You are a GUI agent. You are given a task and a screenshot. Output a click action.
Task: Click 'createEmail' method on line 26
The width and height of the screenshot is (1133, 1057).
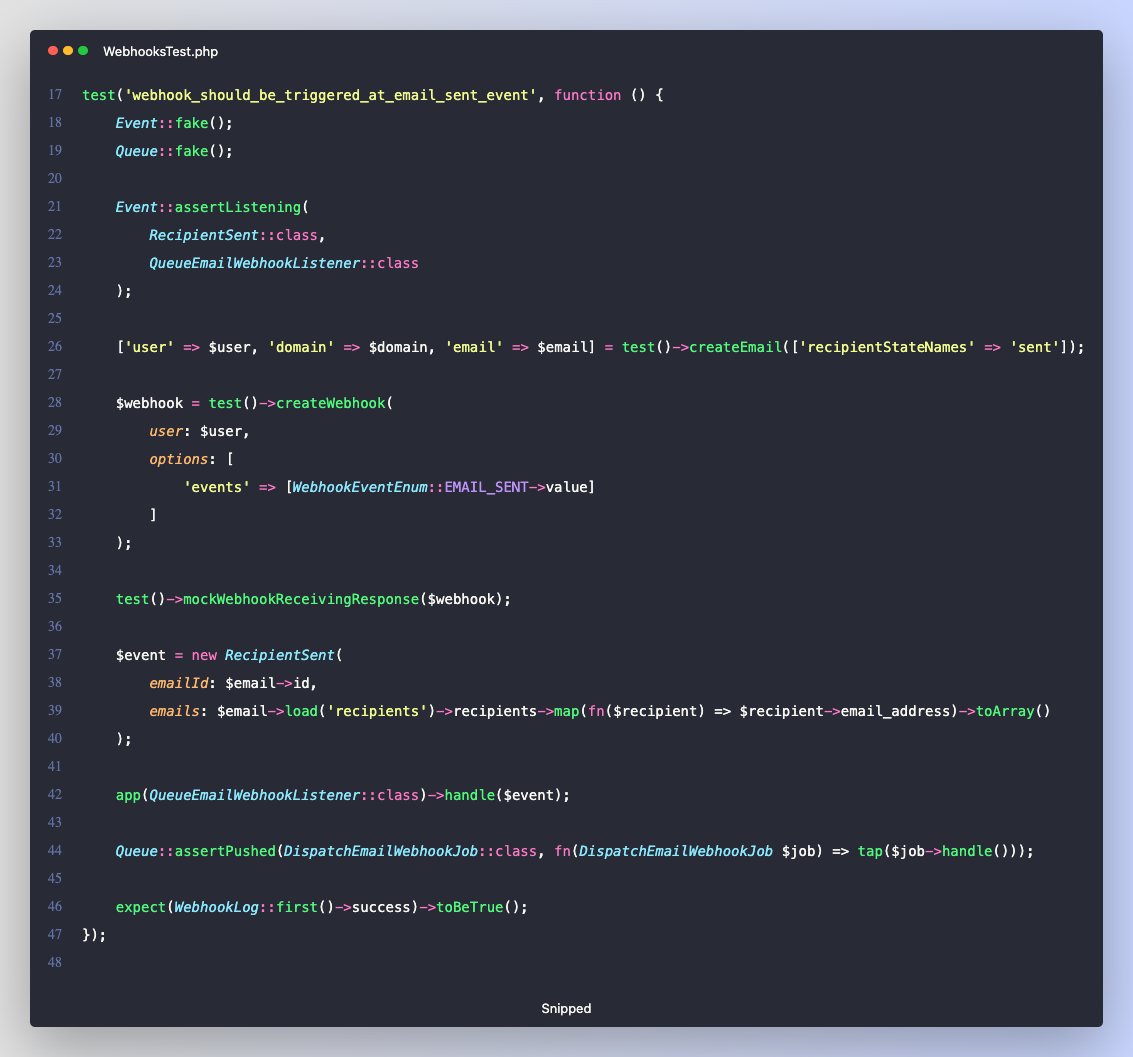[736, 347]
